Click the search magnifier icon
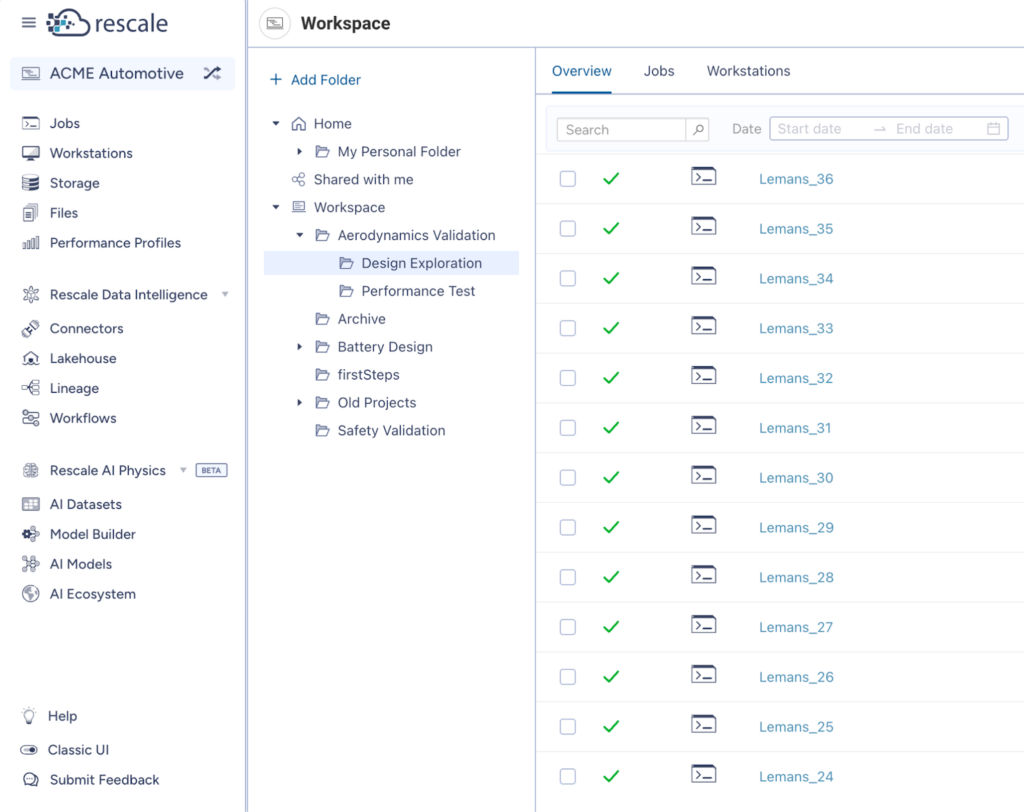The height and width of the screenshot is (812, 1024). click(x=698, y=129)
